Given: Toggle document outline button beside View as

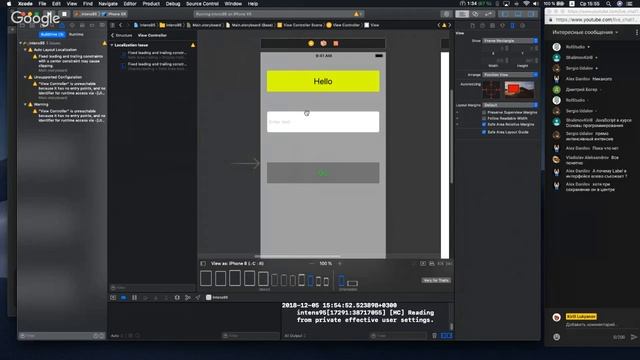Looking at the screenshot, I should 203,264.
